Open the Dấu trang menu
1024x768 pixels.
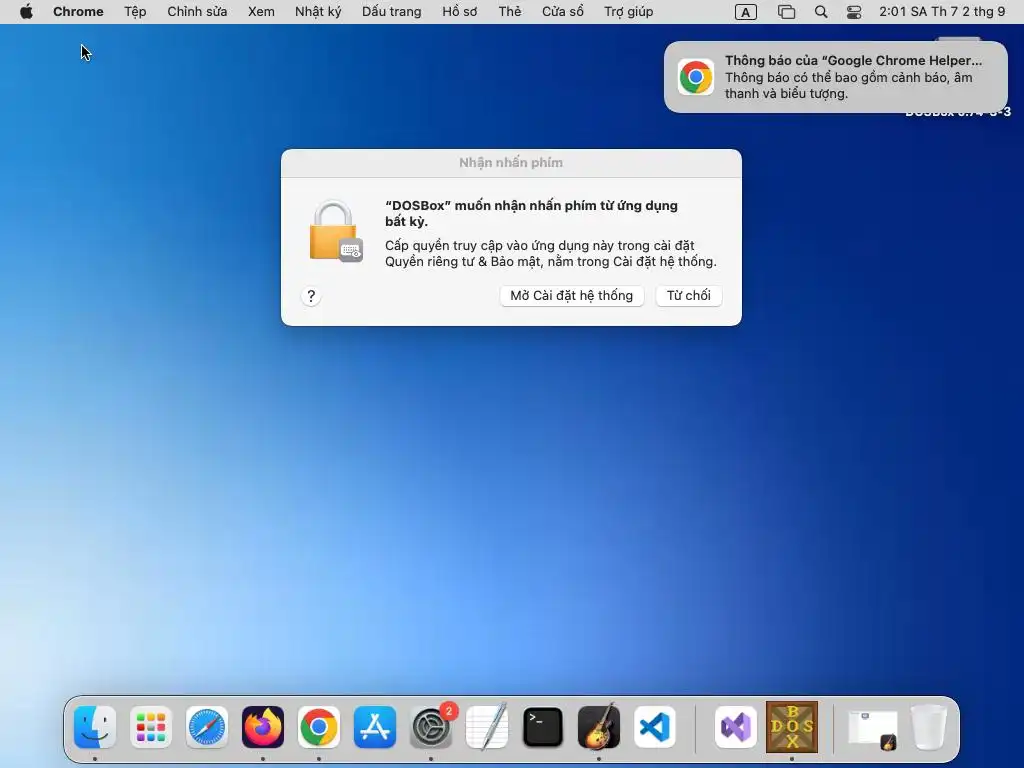click(x=392, y=12)
